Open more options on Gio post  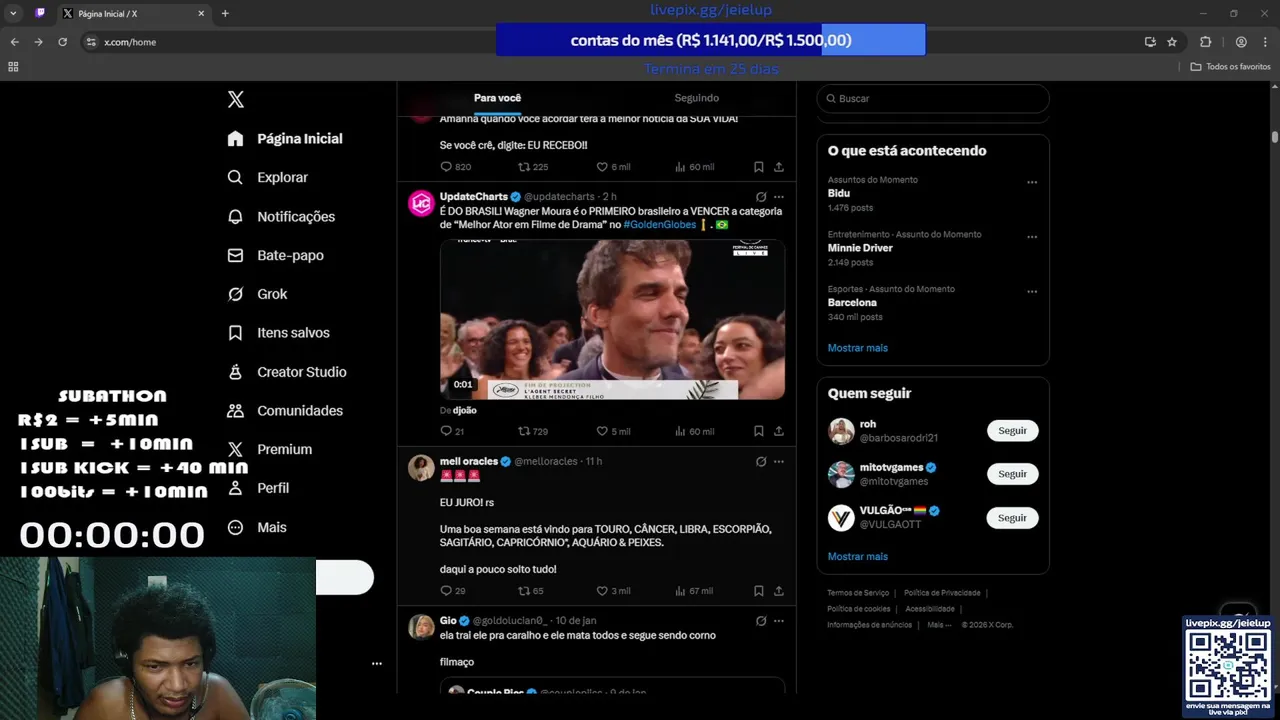tap(779, 621)
